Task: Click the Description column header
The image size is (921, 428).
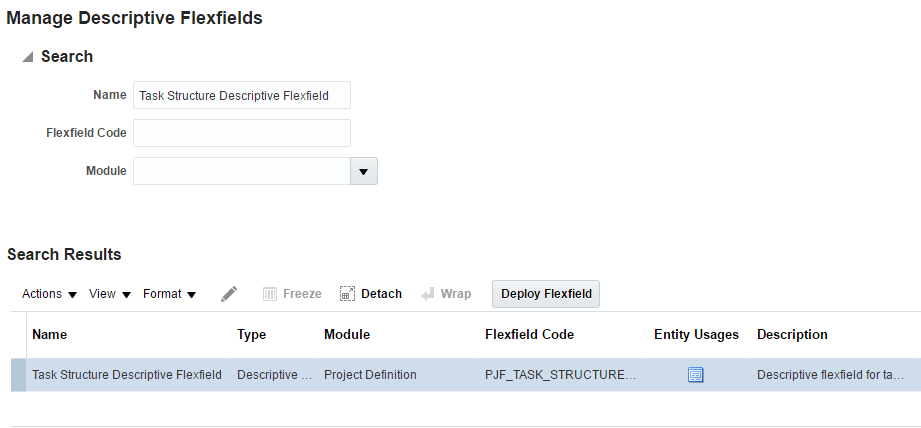Action: pyautogui.click(x=792, y=335)
